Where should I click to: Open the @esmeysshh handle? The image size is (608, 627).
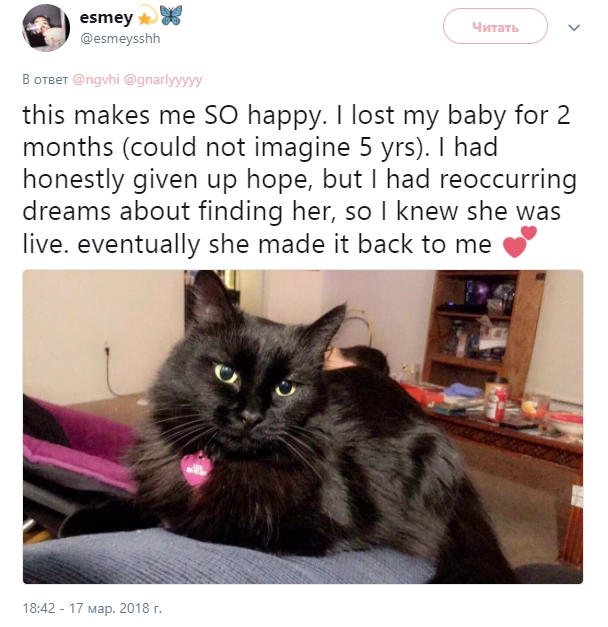coord(120,39)
